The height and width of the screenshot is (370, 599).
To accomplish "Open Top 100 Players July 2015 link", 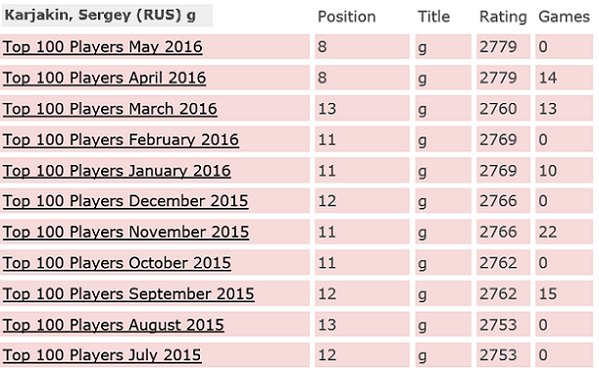I will (102, 355).
